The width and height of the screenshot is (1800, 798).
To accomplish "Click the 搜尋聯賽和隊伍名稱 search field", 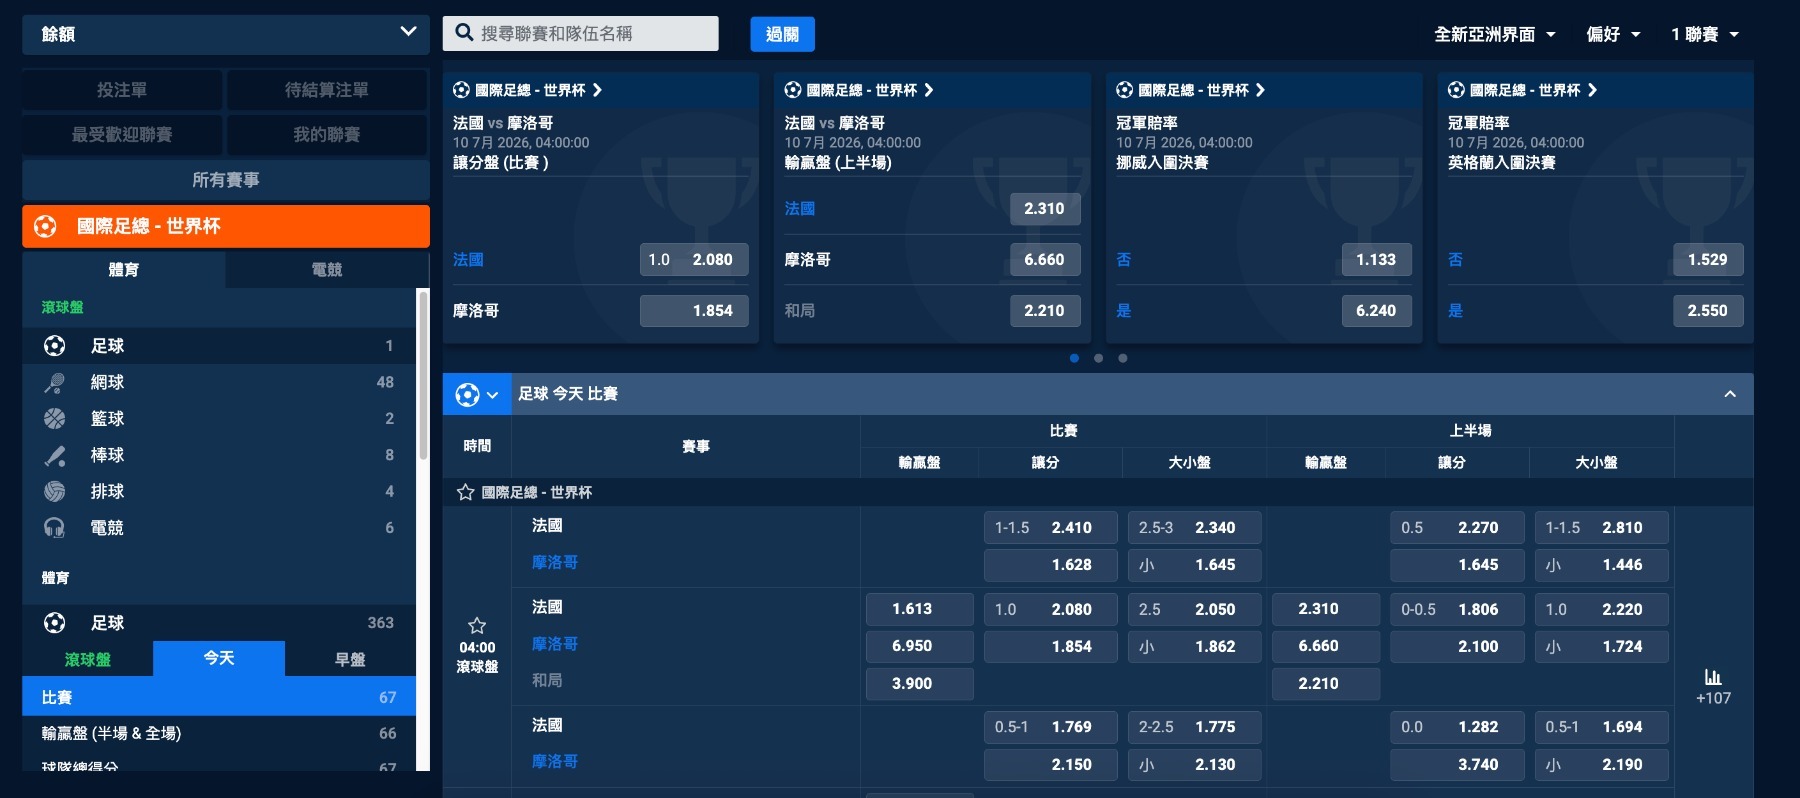I will click(580, 34).
